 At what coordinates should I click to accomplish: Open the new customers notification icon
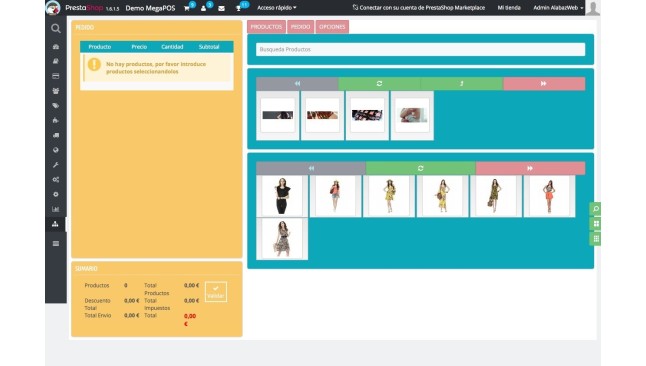(204, 8)
